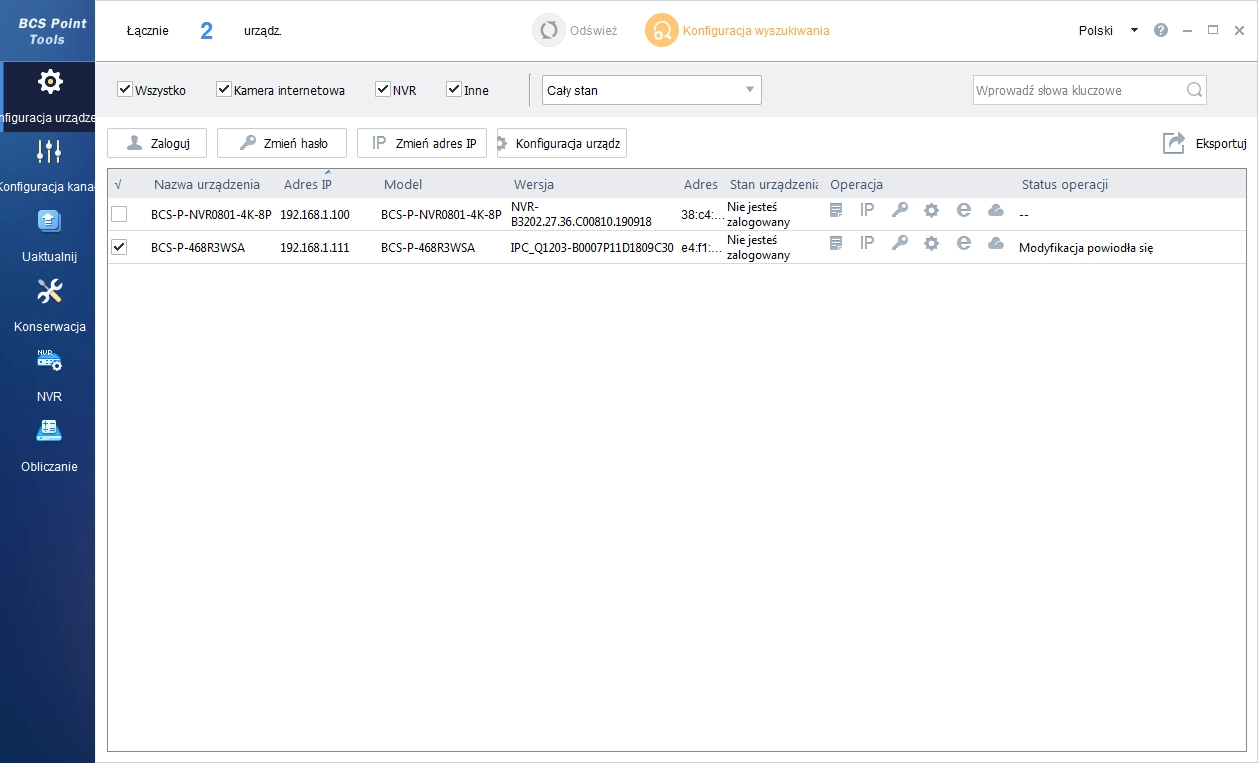
Task: Open web browser icon for BCS-P-468R3WSA
Action: click(963, 242)
